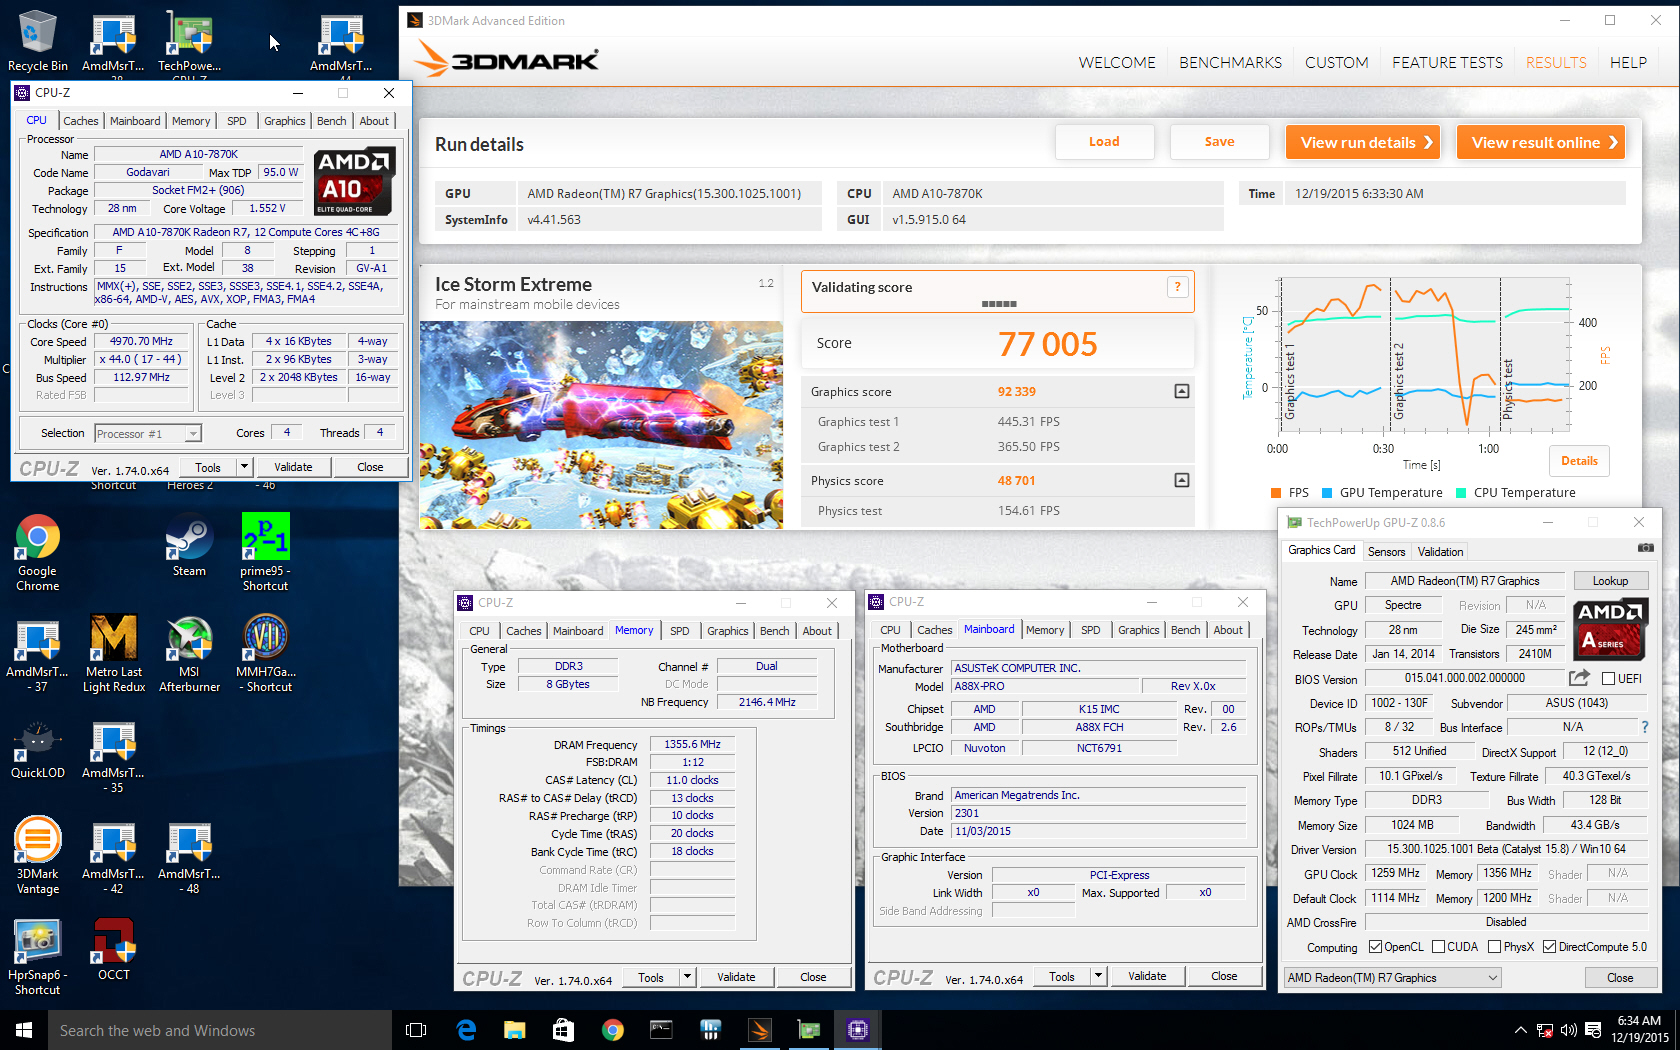1680x1050 pixels.
Task: Open the QuickLOD desktop icon
Action: tap(37, 750)
